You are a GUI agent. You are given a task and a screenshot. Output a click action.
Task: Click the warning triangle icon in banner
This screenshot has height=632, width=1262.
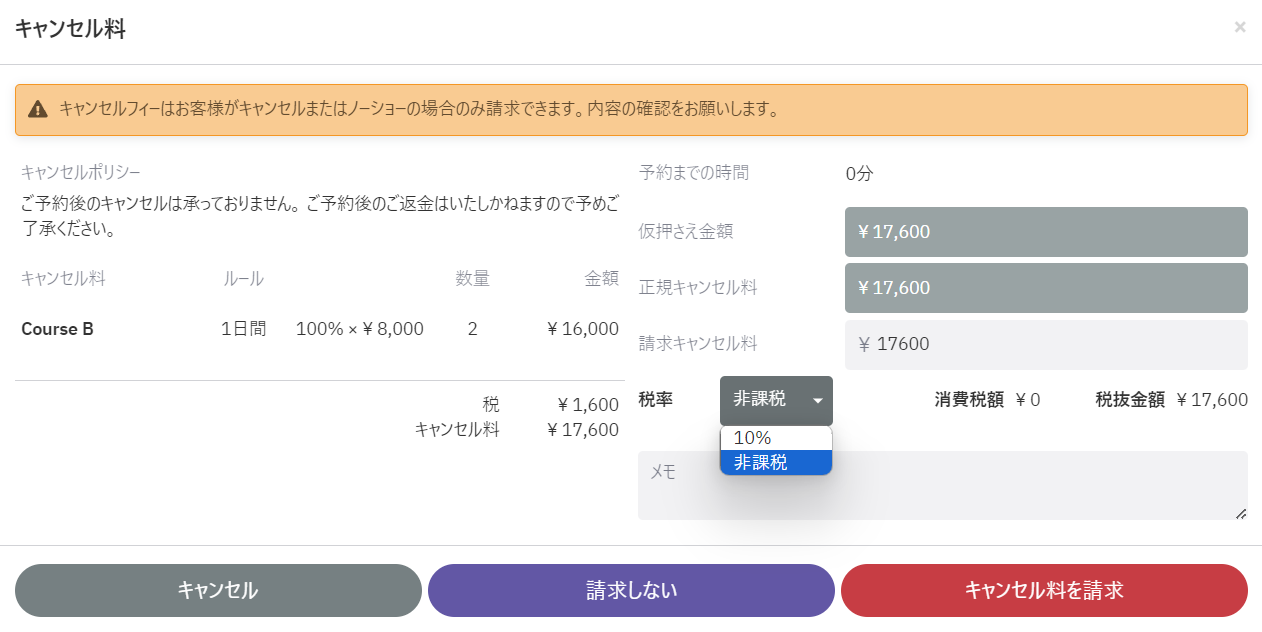tap(38, 109)
